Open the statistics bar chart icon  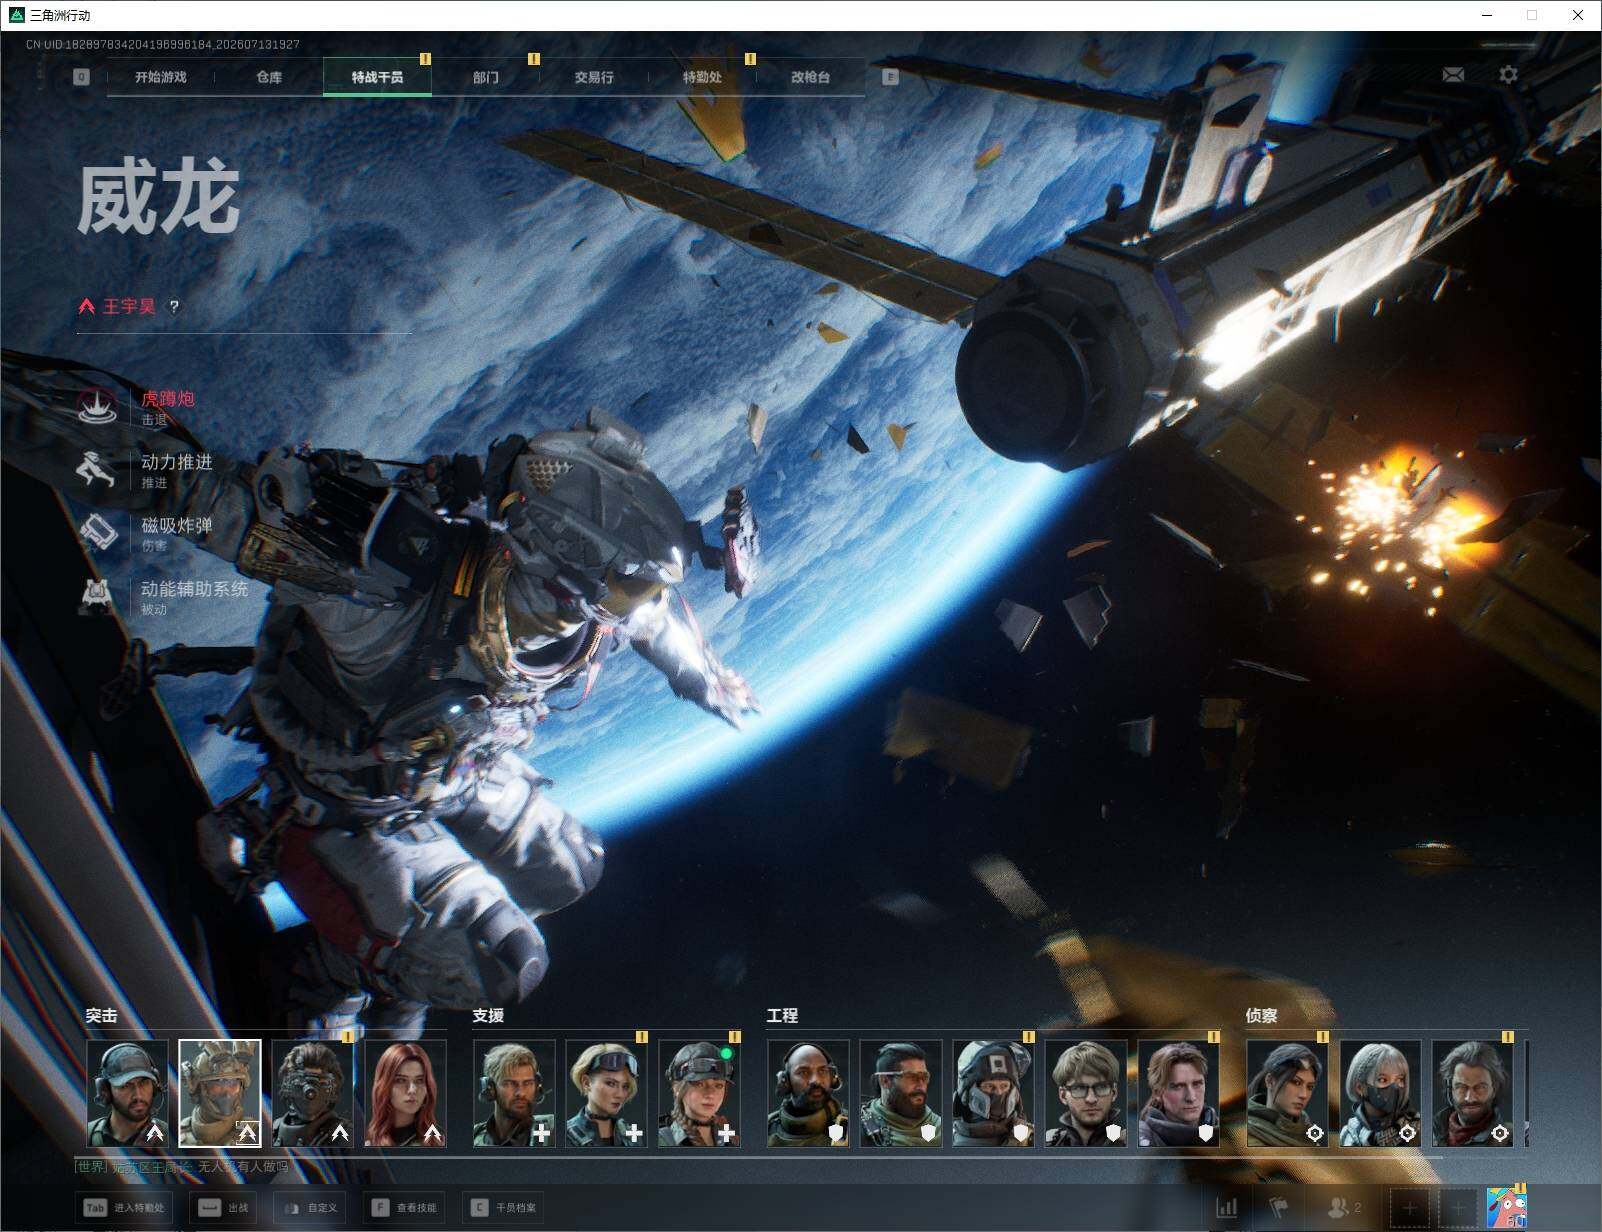(x=1227, y=1207)
